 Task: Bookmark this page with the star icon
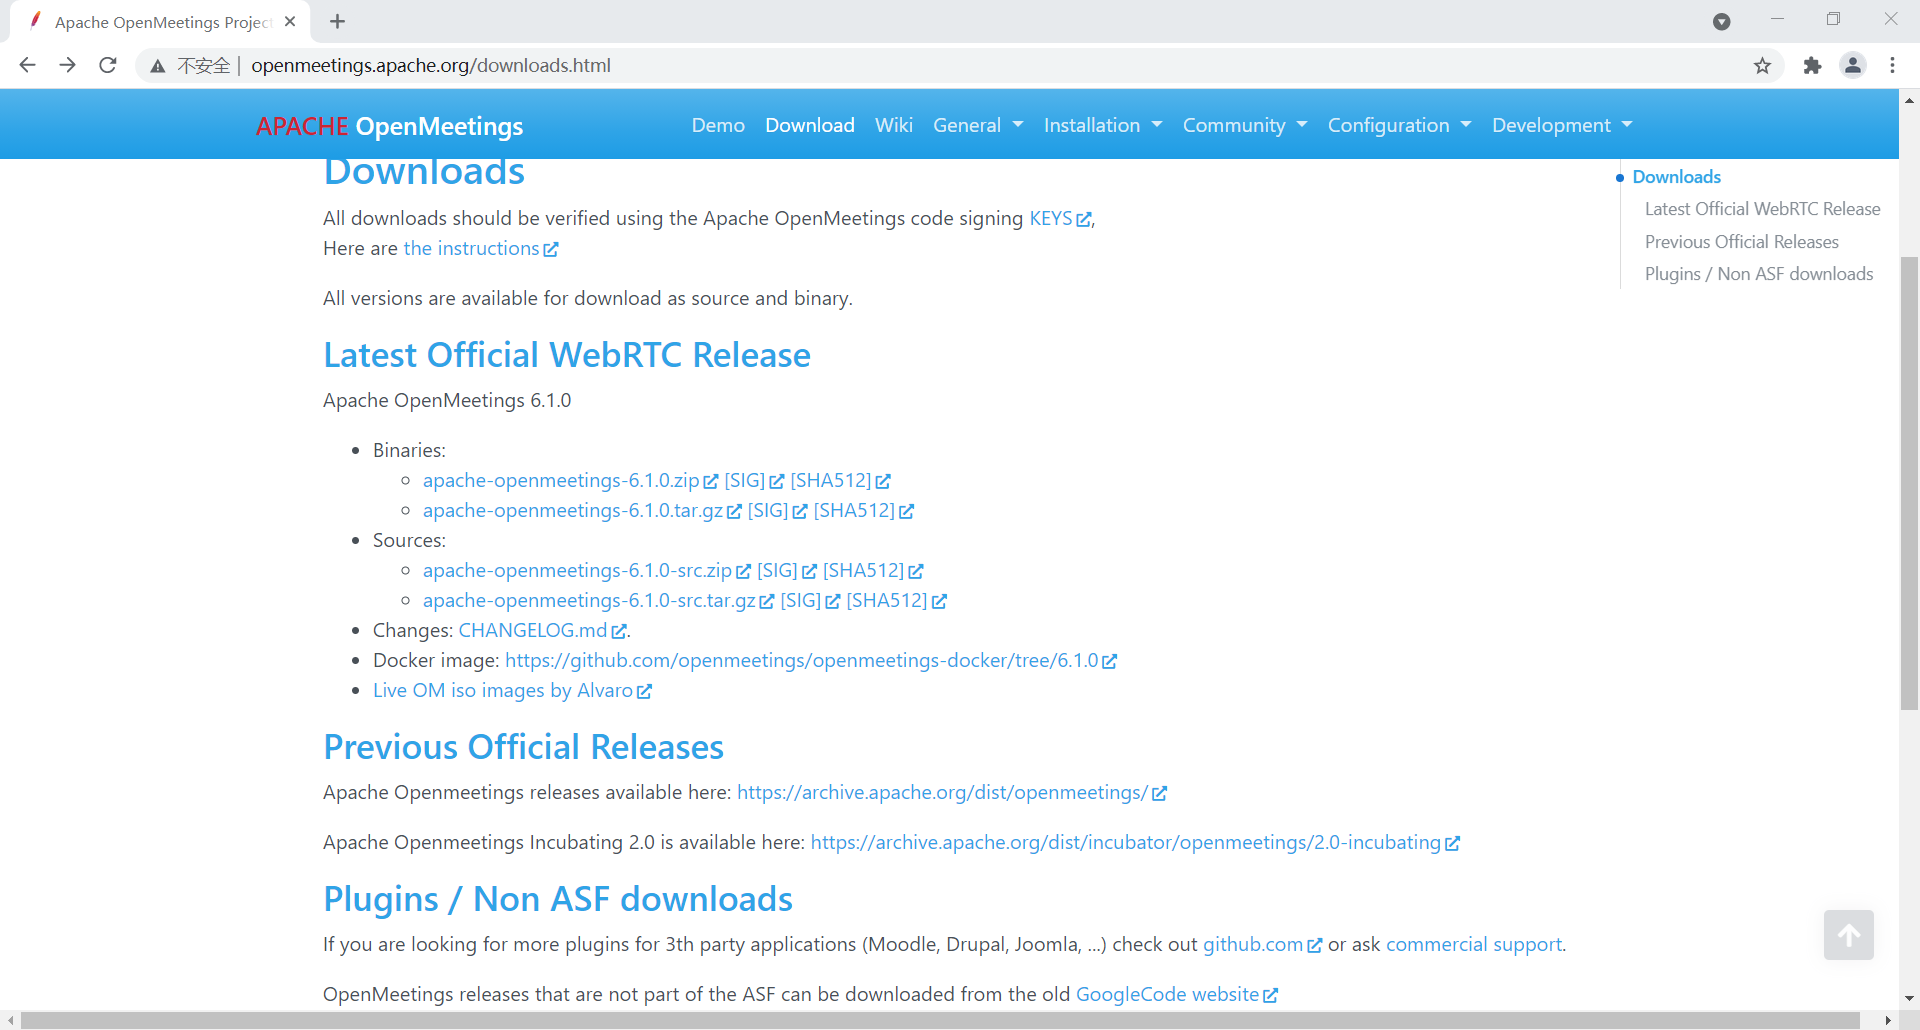tap(1762, 65)
